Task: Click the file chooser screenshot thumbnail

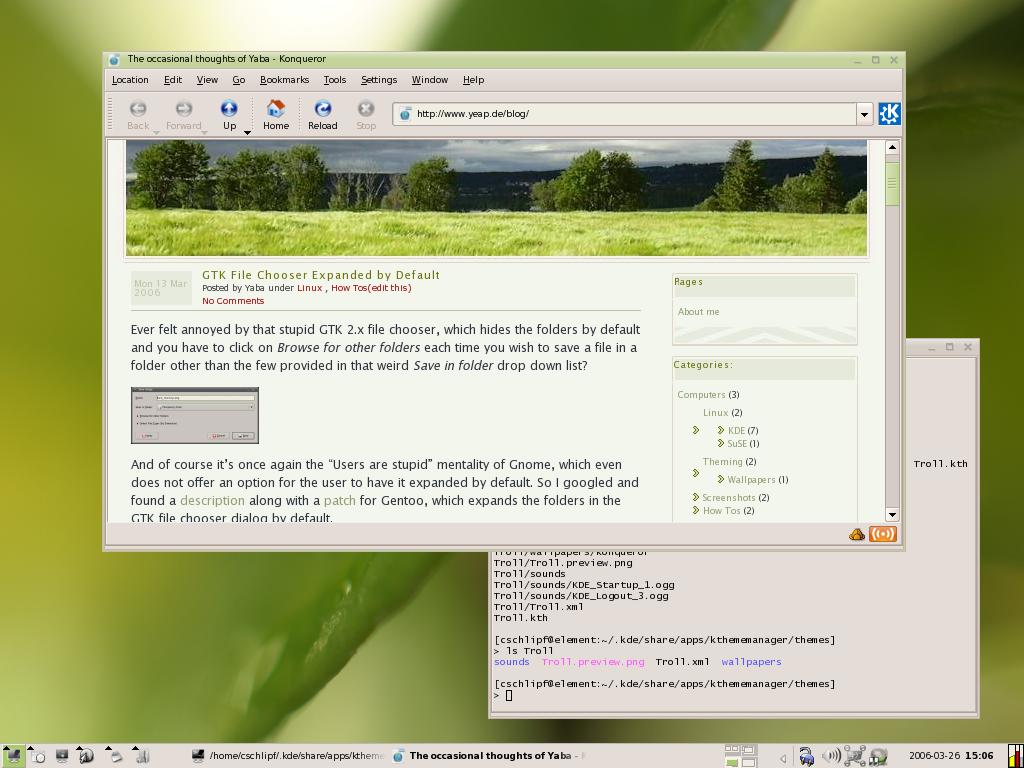Action: [195, 415]
